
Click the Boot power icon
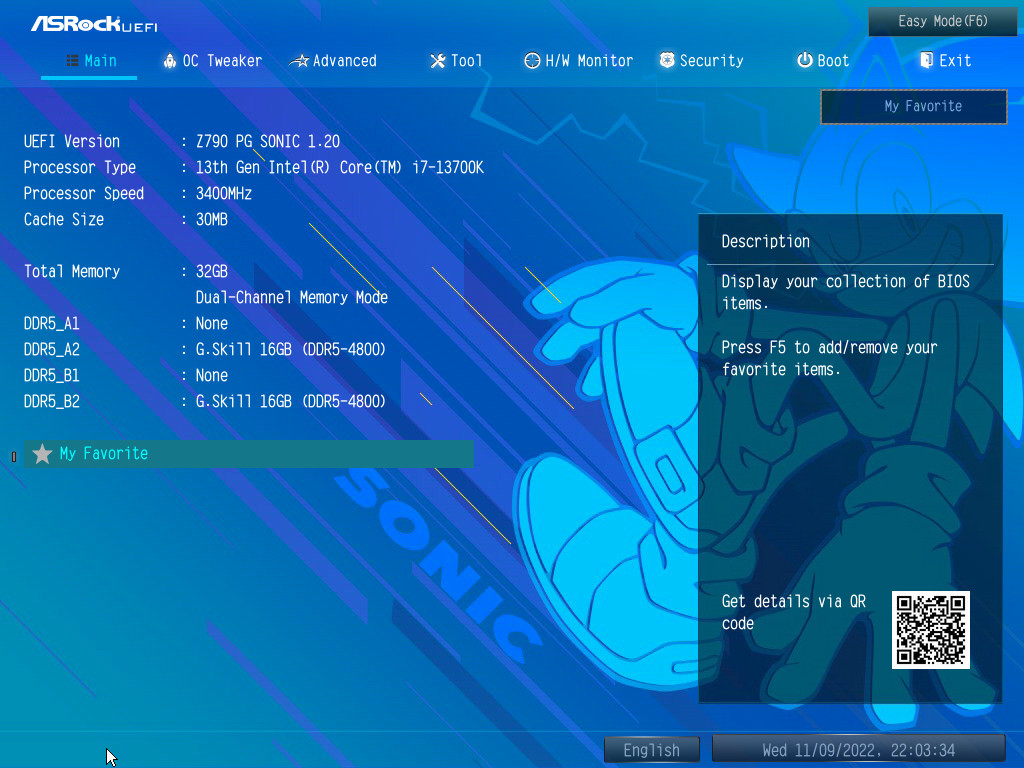804,61
